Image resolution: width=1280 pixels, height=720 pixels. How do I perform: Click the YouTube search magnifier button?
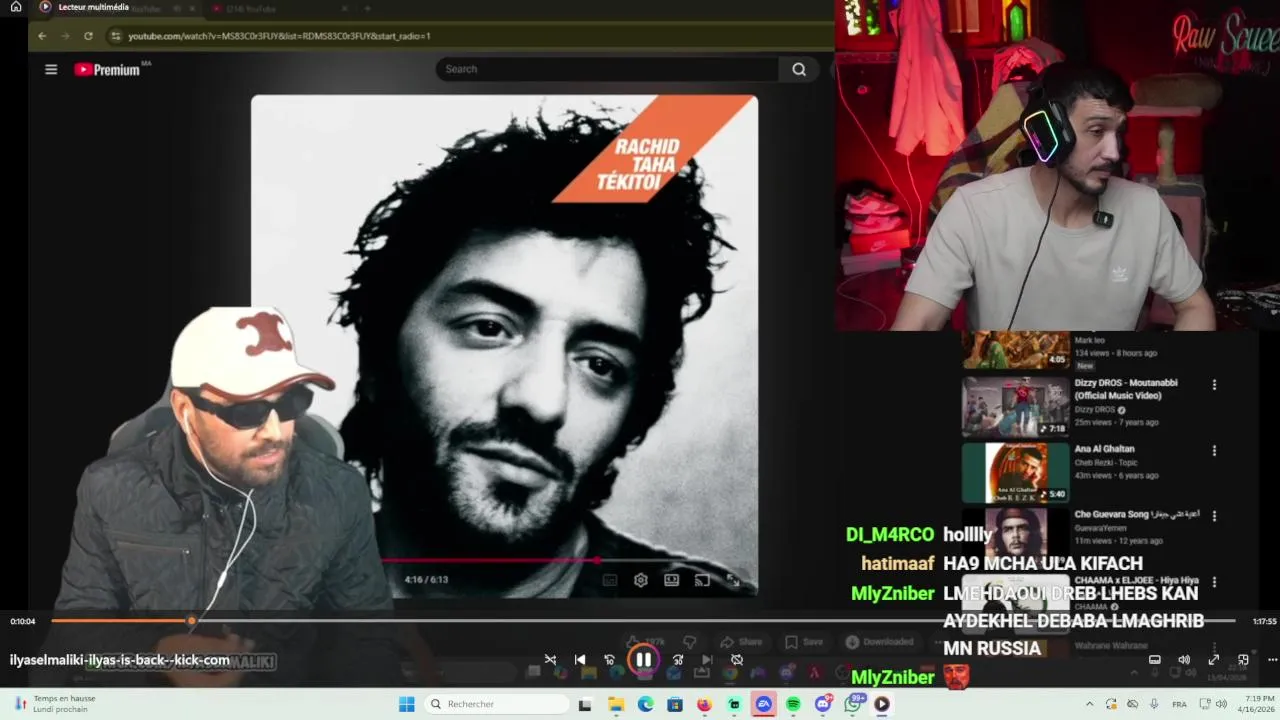[x=799, y=69]
